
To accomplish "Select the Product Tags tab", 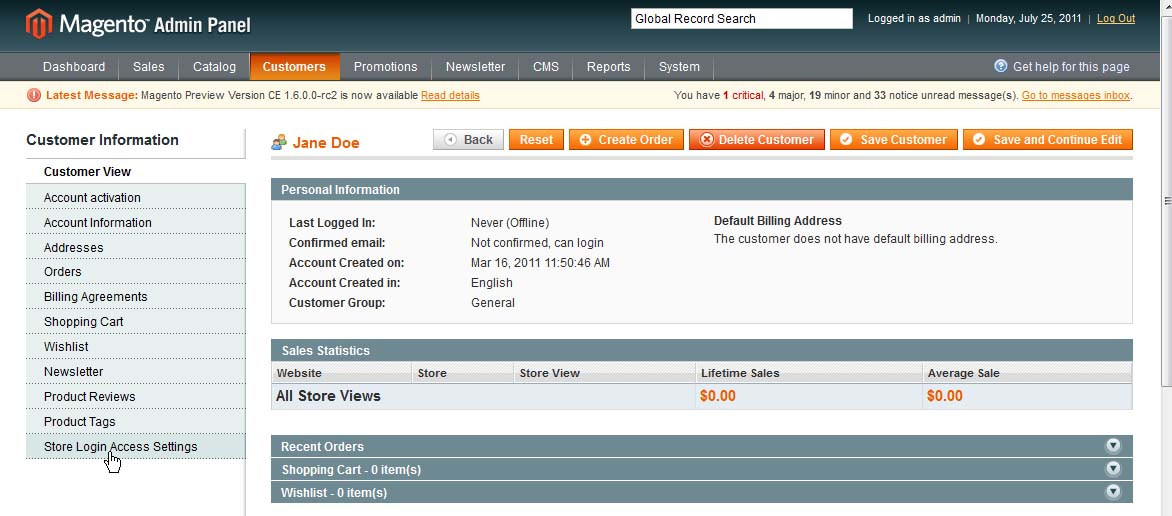I will (x=135, y=421).
